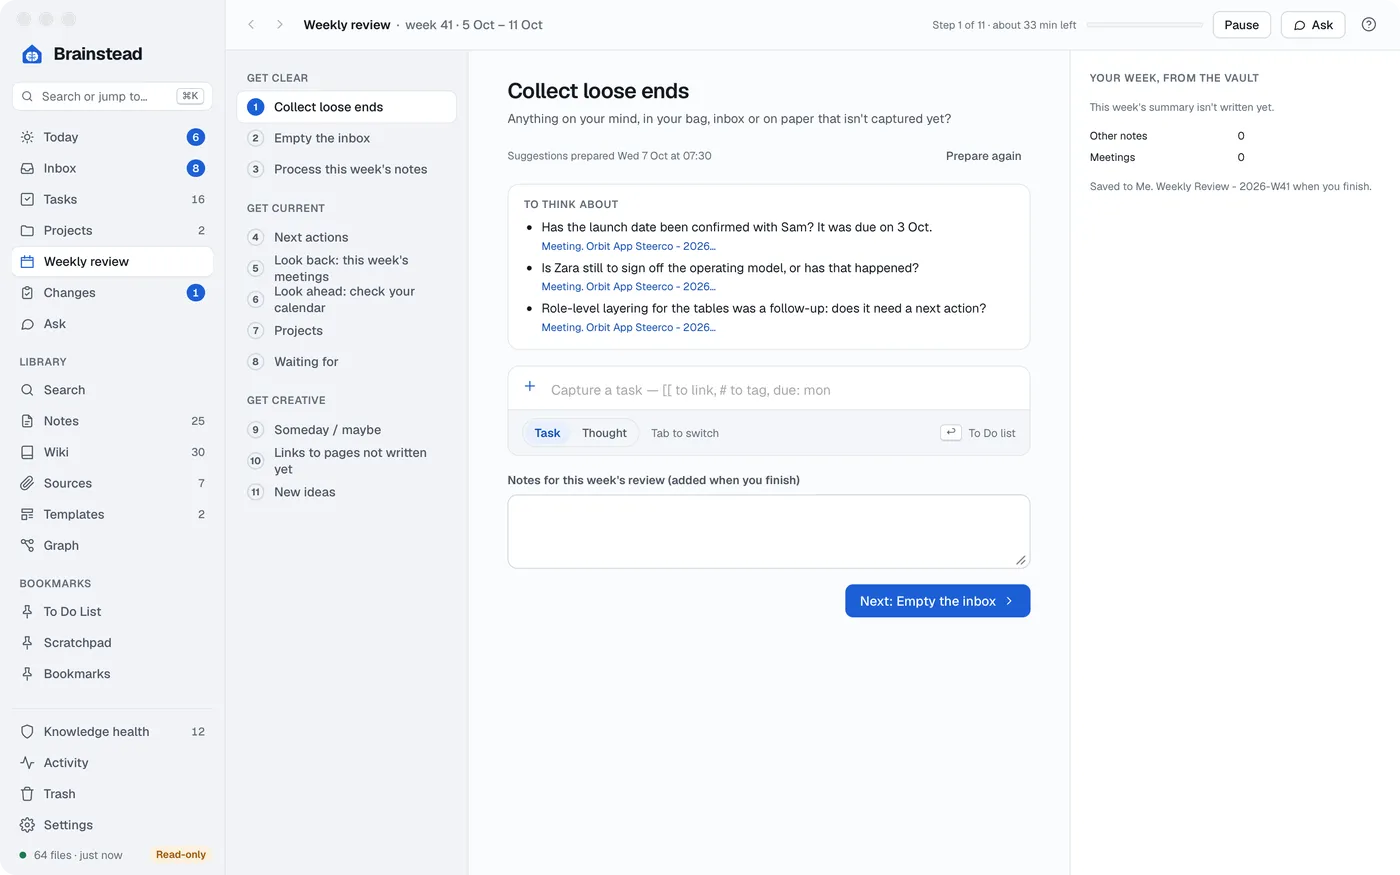Go to step 11 New ideas
Screen dimensions: 1400x875
point(346,492)
